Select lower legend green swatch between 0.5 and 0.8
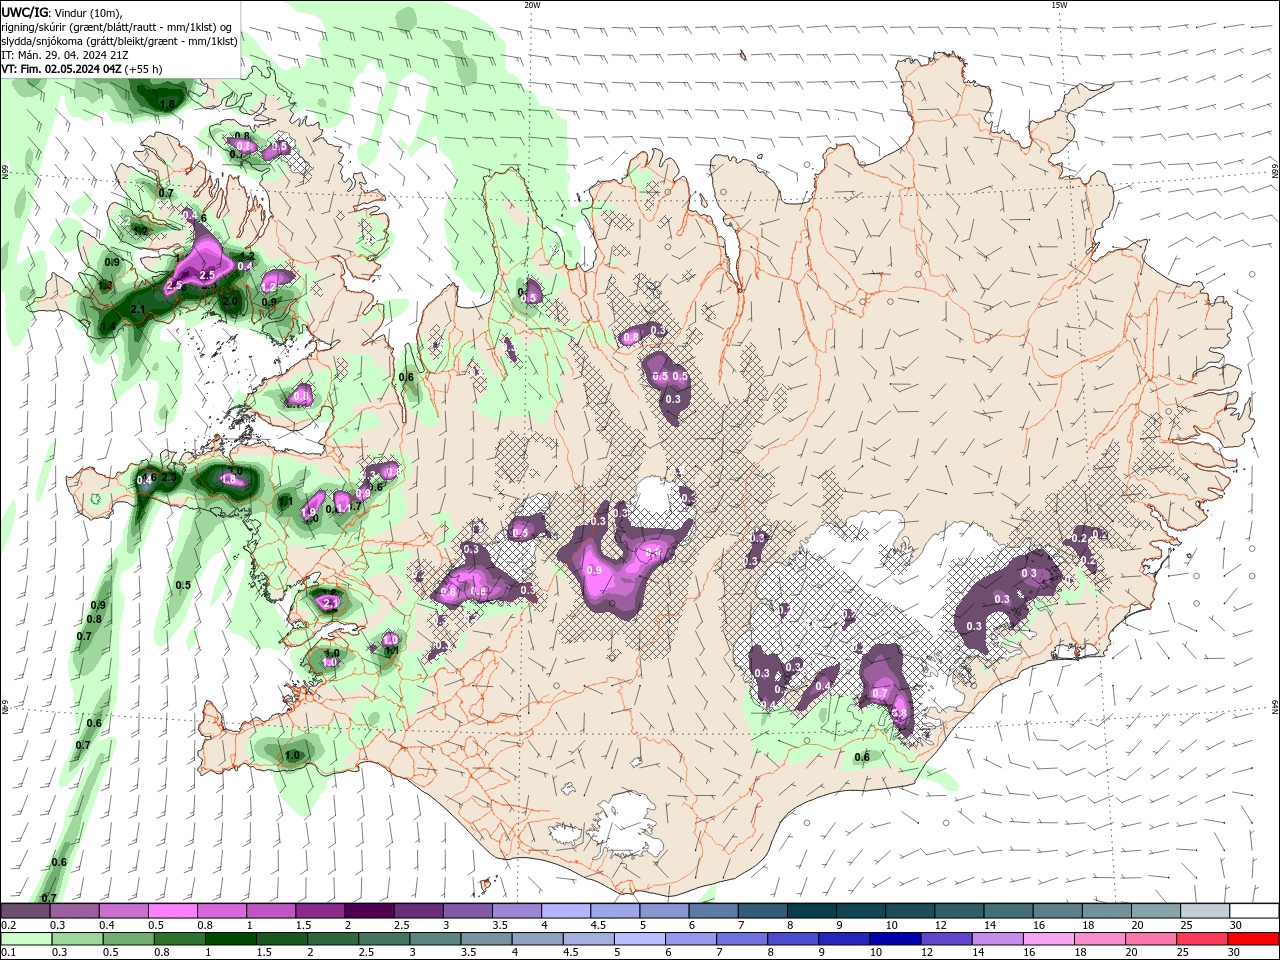 [x=128, y=939]
